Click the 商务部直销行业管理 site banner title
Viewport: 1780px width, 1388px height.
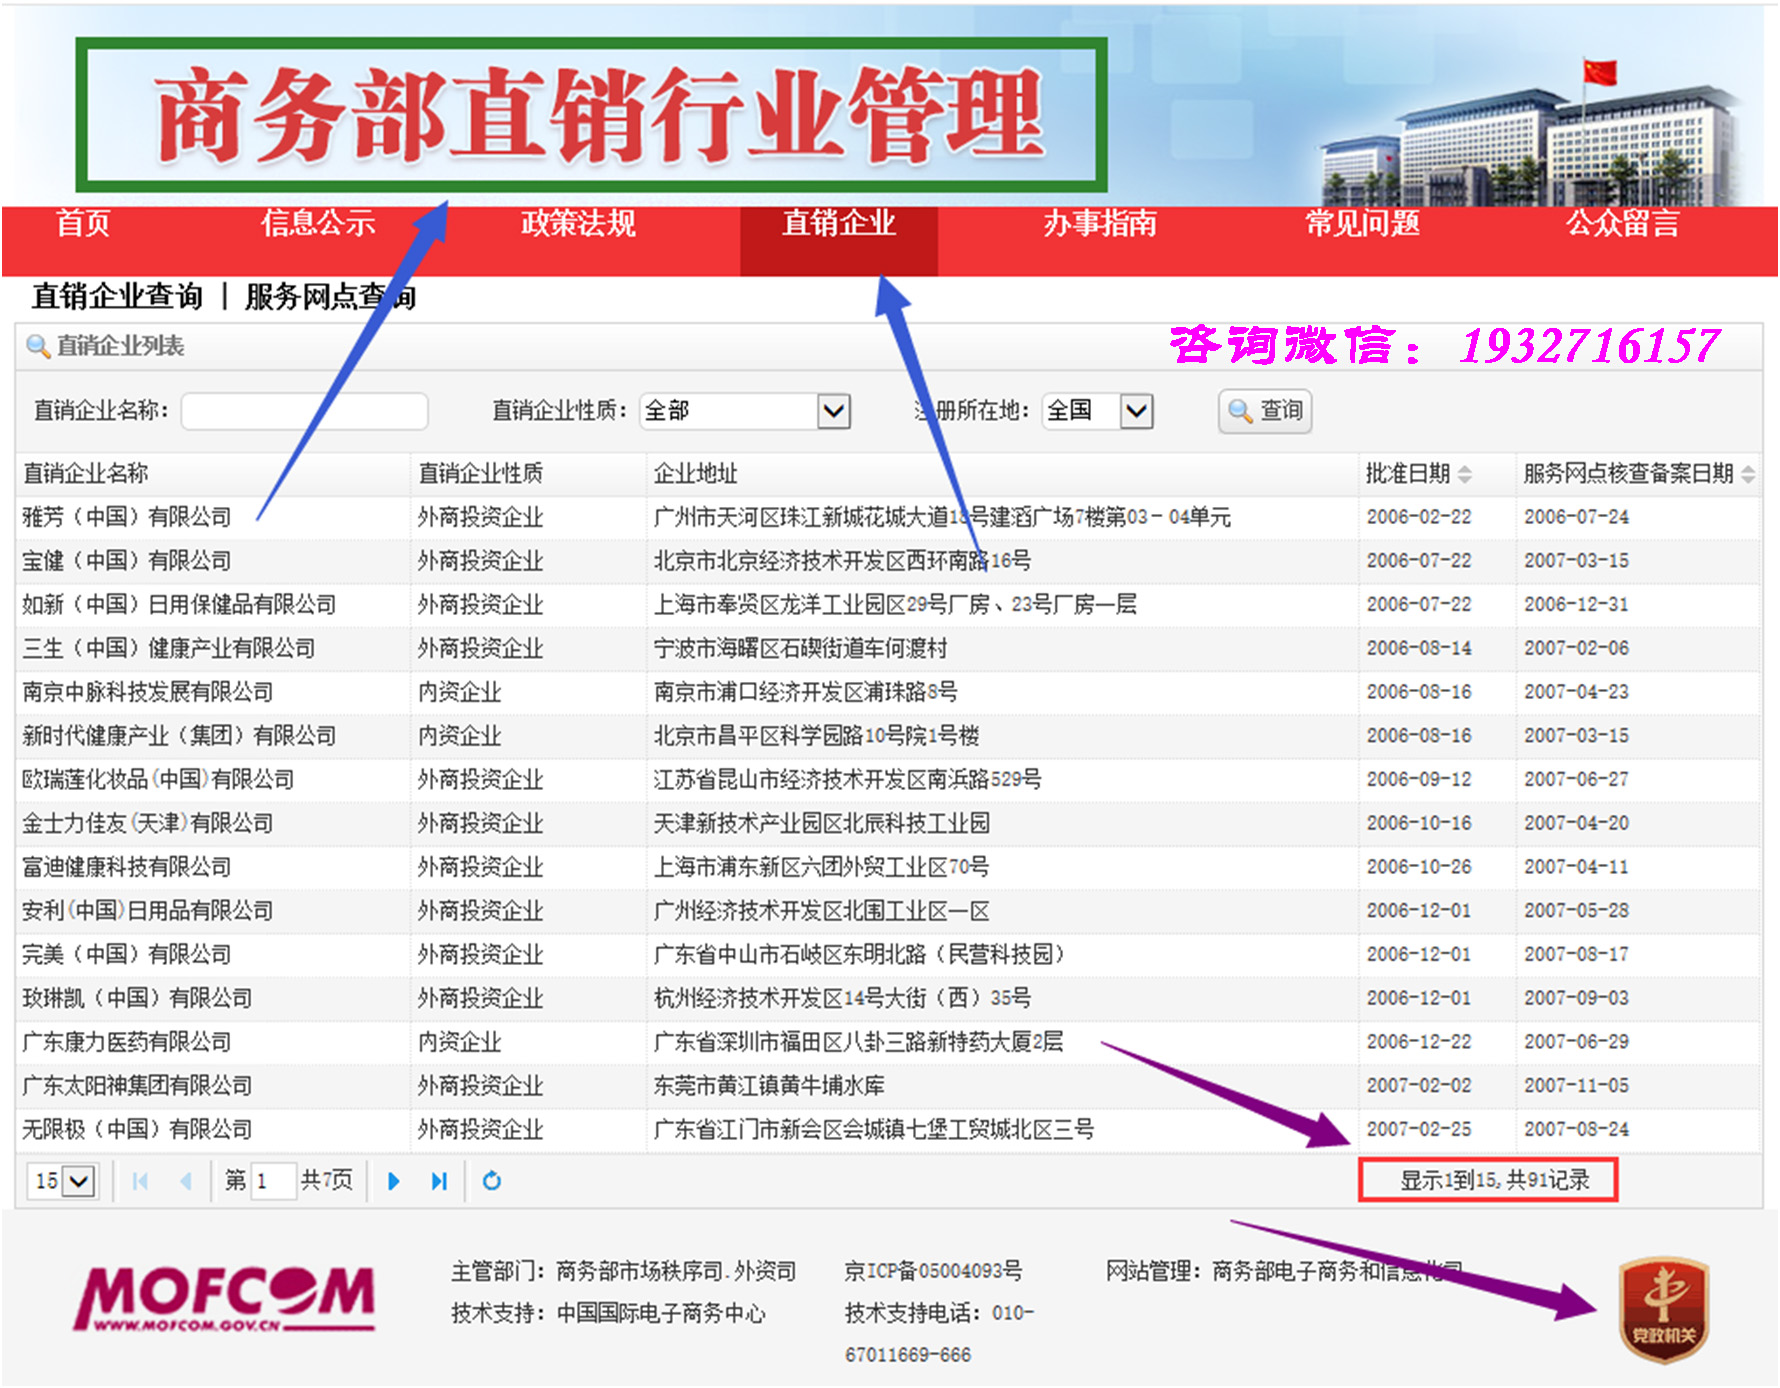600,115
